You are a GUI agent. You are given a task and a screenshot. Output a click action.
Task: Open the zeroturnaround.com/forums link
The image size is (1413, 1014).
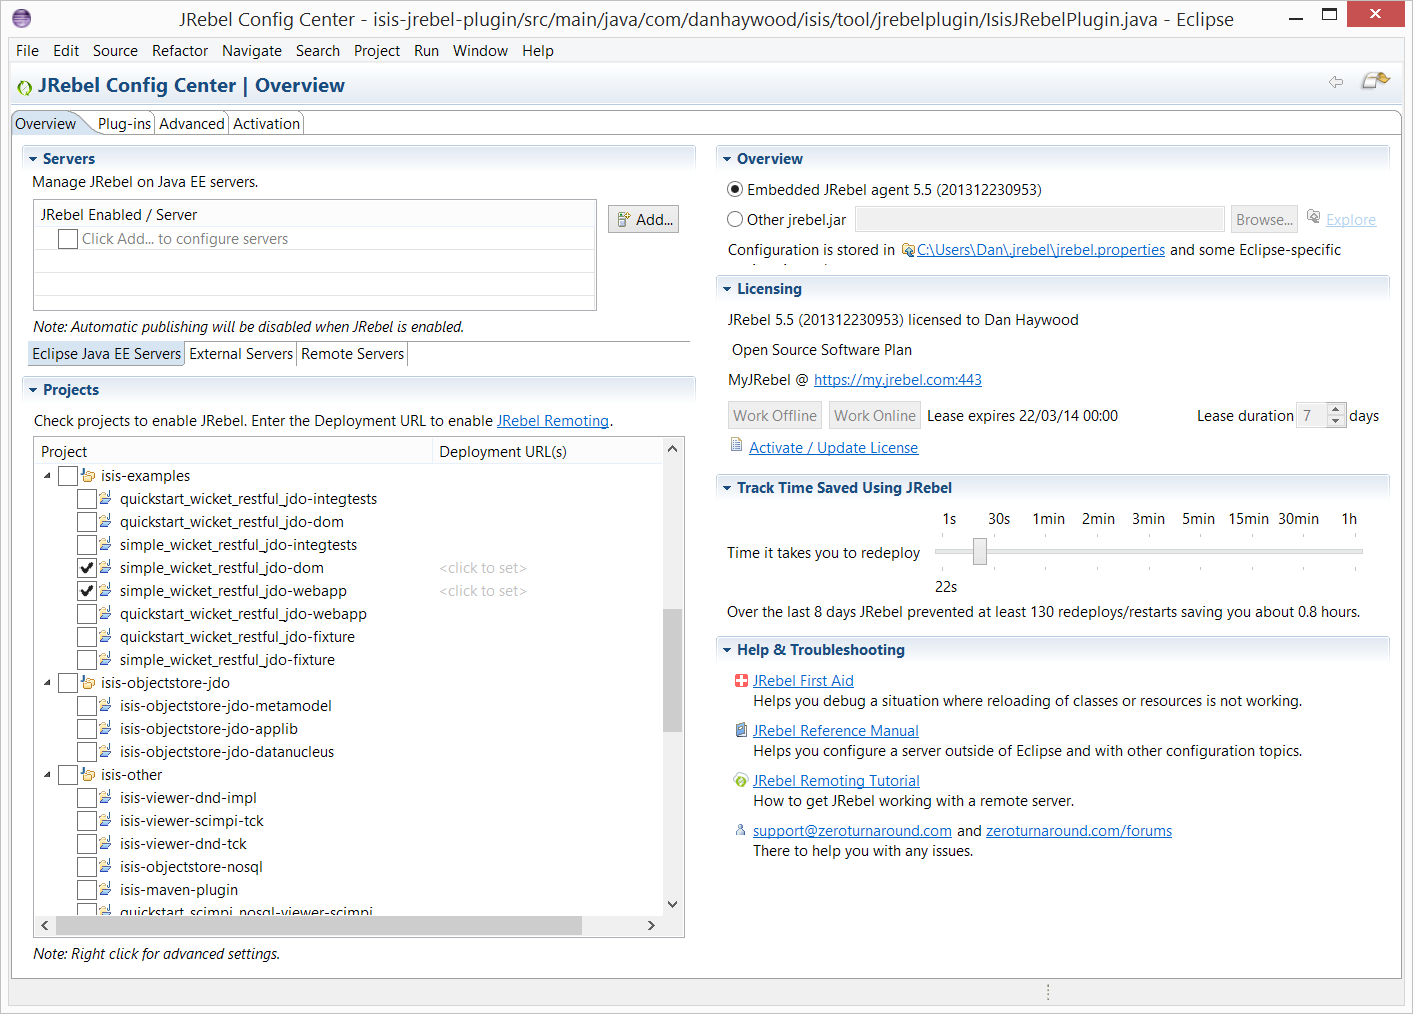click(1079, 831)
